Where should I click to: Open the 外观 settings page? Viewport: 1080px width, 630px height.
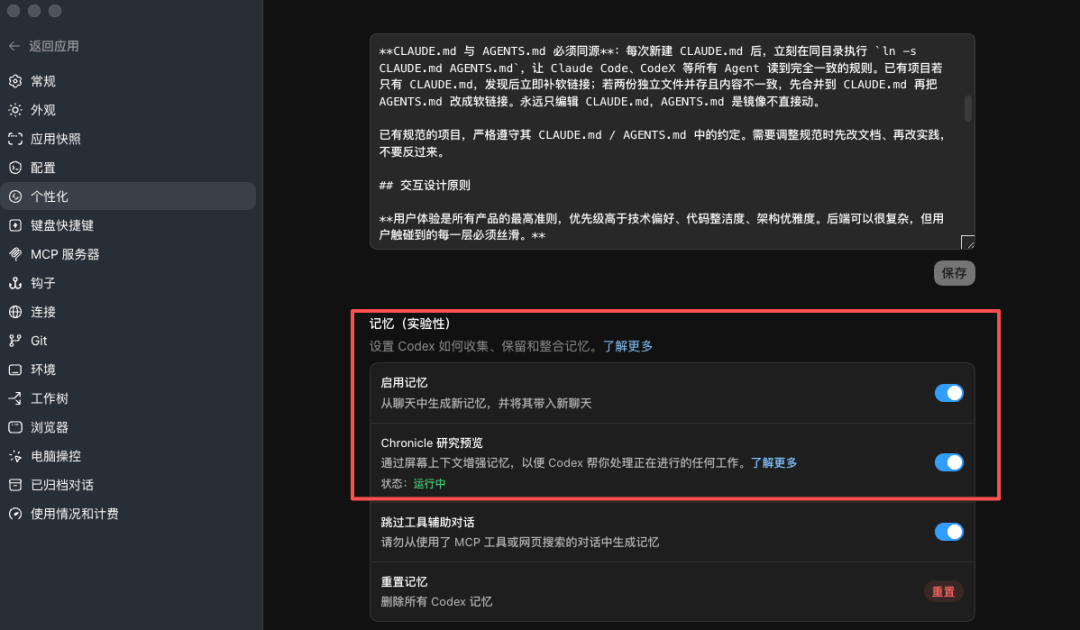pos(128,110)
